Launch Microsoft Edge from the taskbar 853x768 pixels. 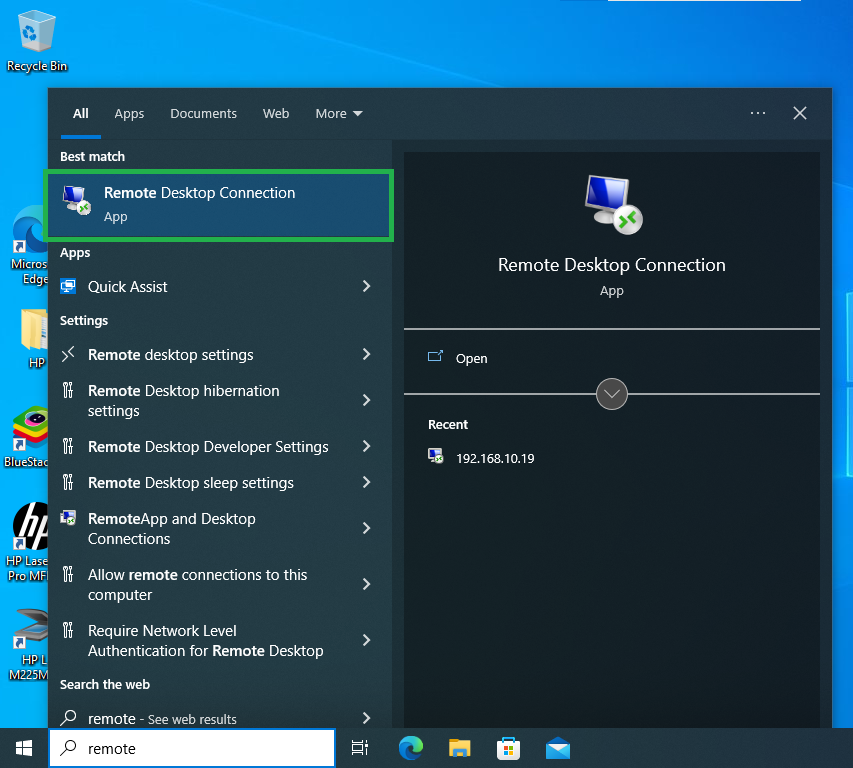coord(410,747)
